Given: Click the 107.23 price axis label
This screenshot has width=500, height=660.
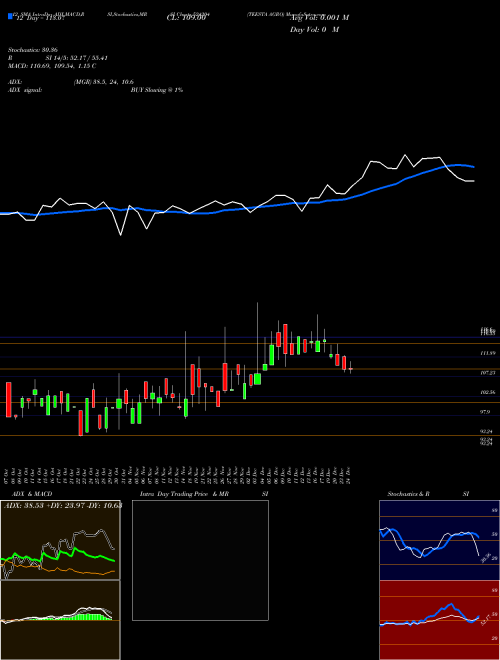Looking at the screenshot, I should click(487, 373).
